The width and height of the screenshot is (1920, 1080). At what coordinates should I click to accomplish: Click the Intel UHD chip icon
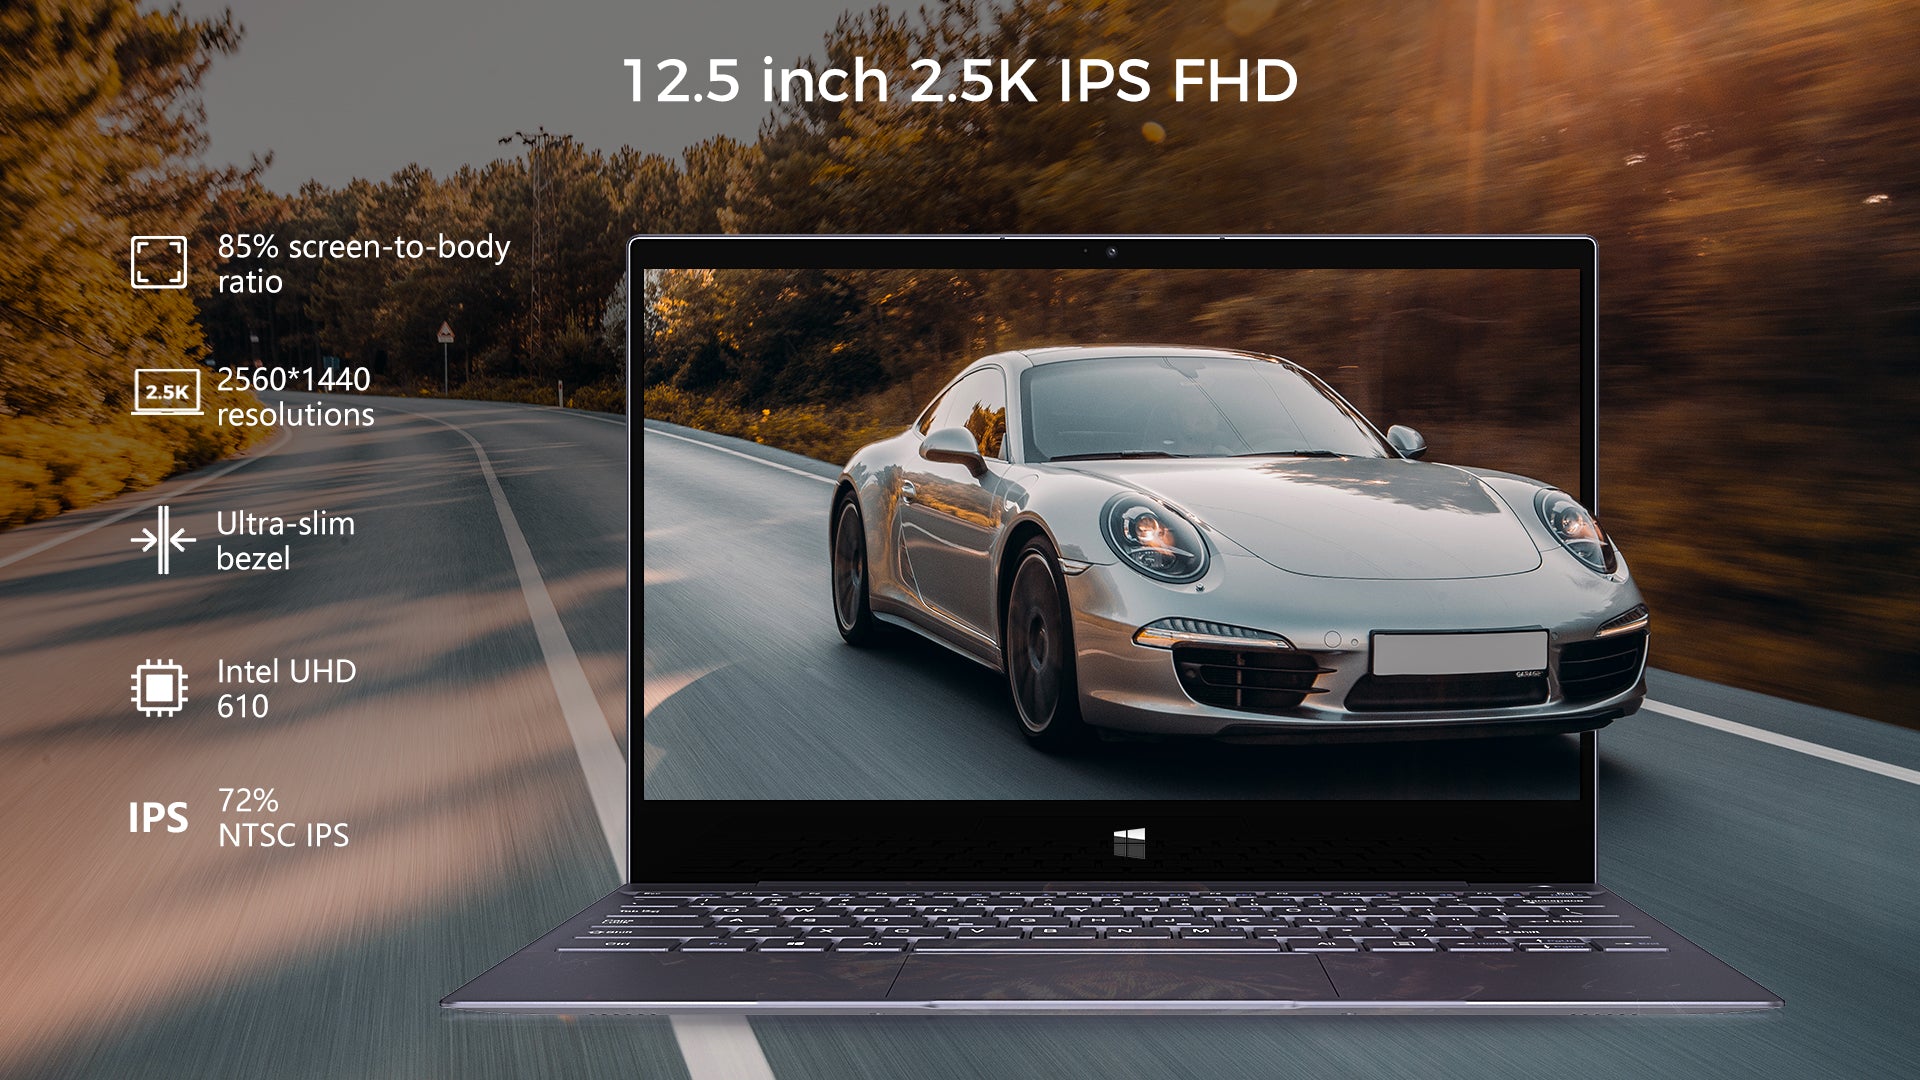(x=159, y=687)
